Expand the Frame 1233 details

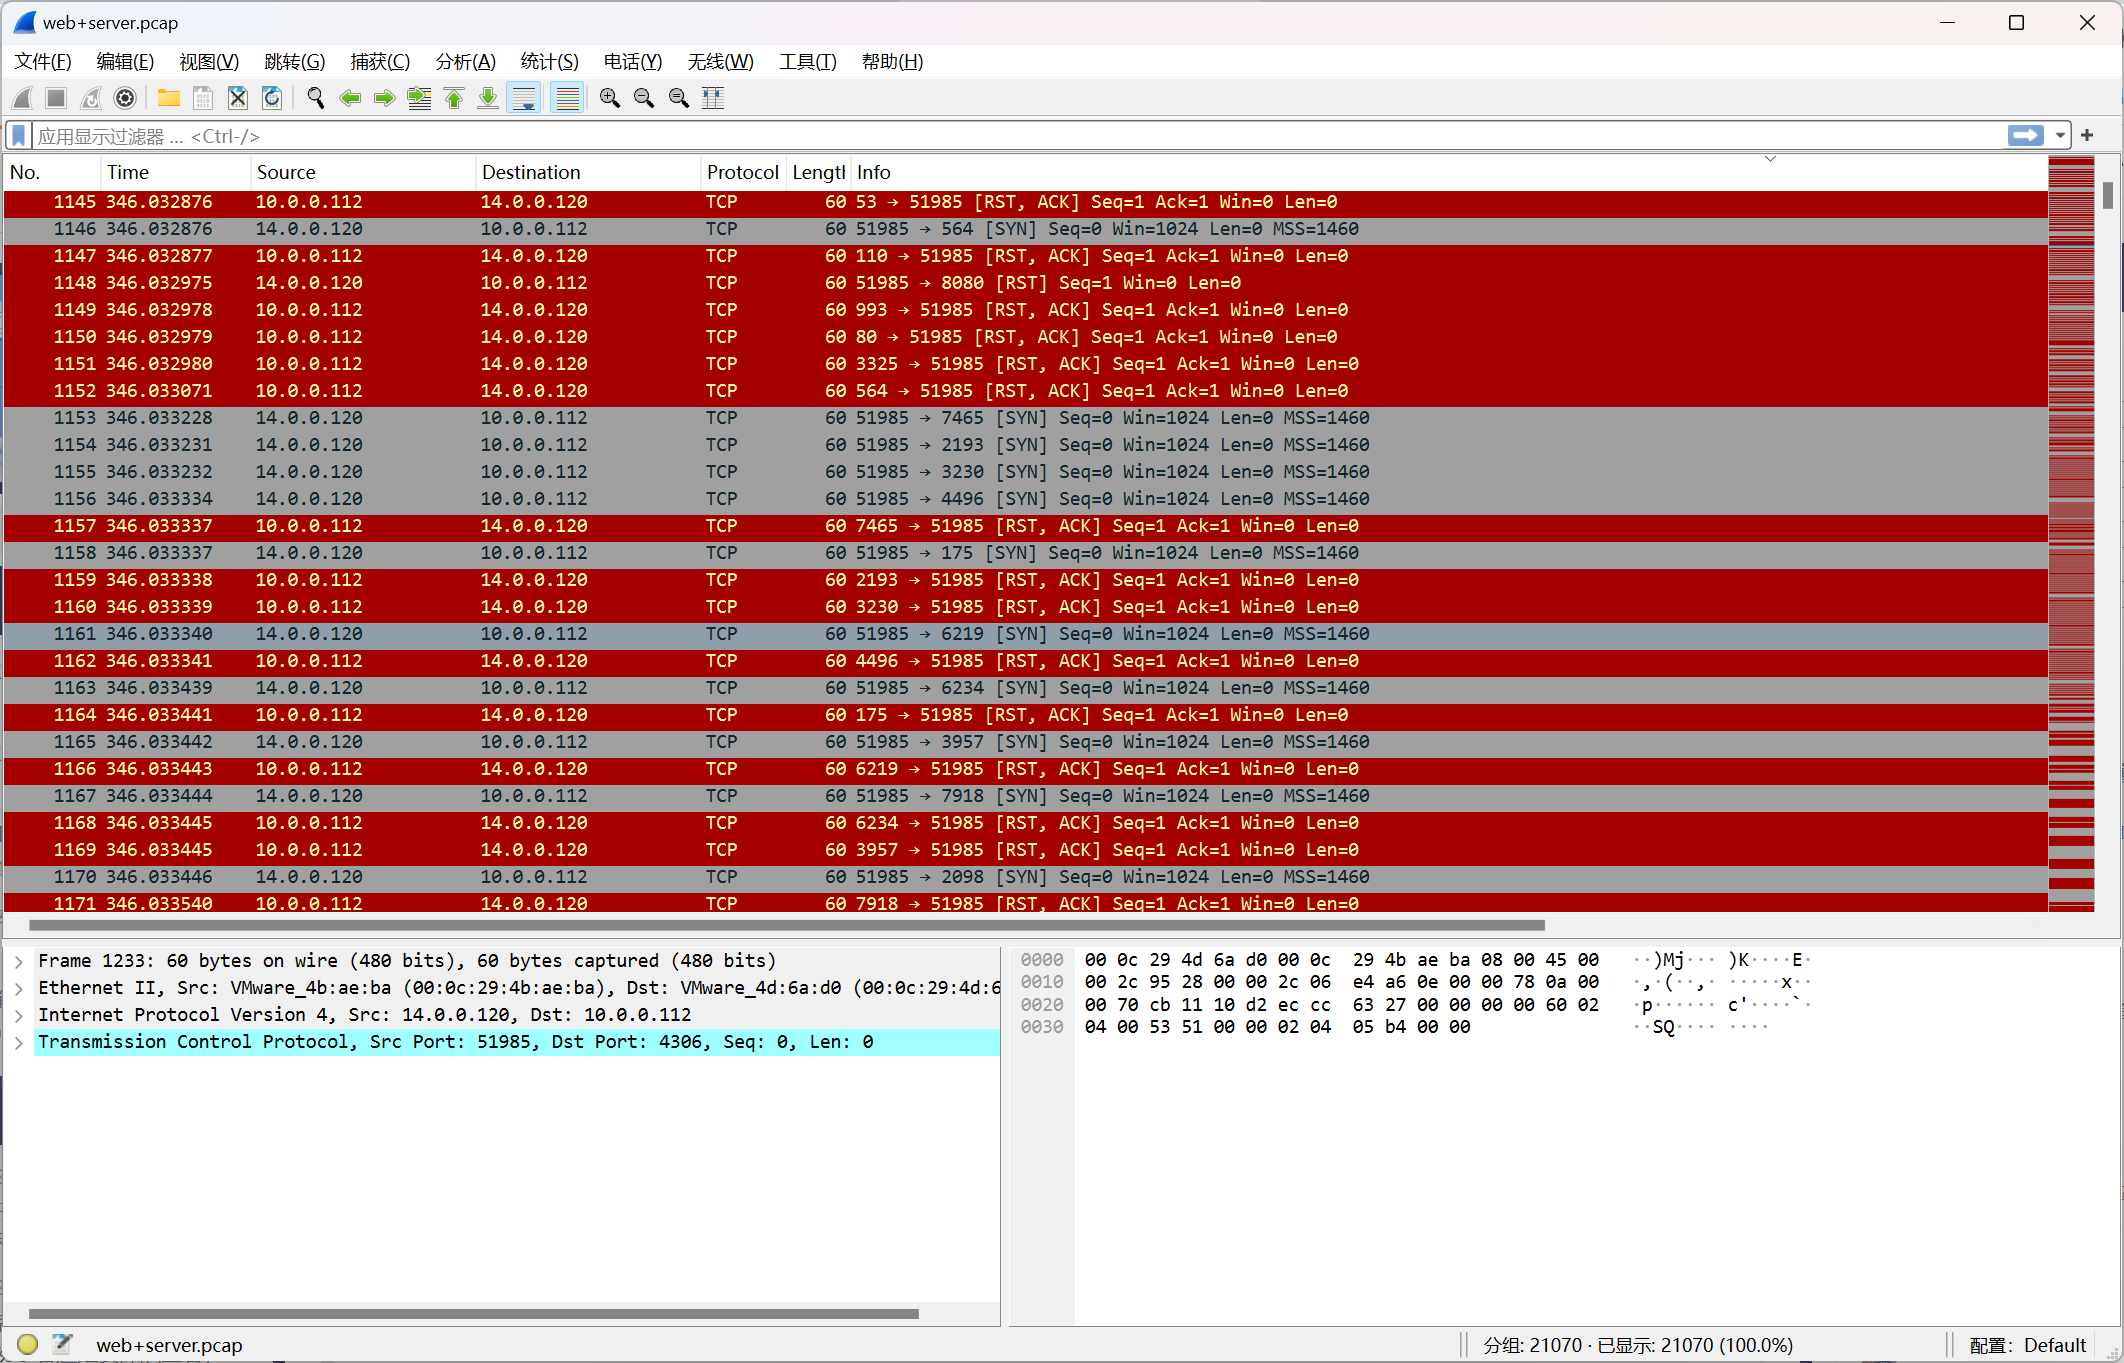tap(19, 962)
